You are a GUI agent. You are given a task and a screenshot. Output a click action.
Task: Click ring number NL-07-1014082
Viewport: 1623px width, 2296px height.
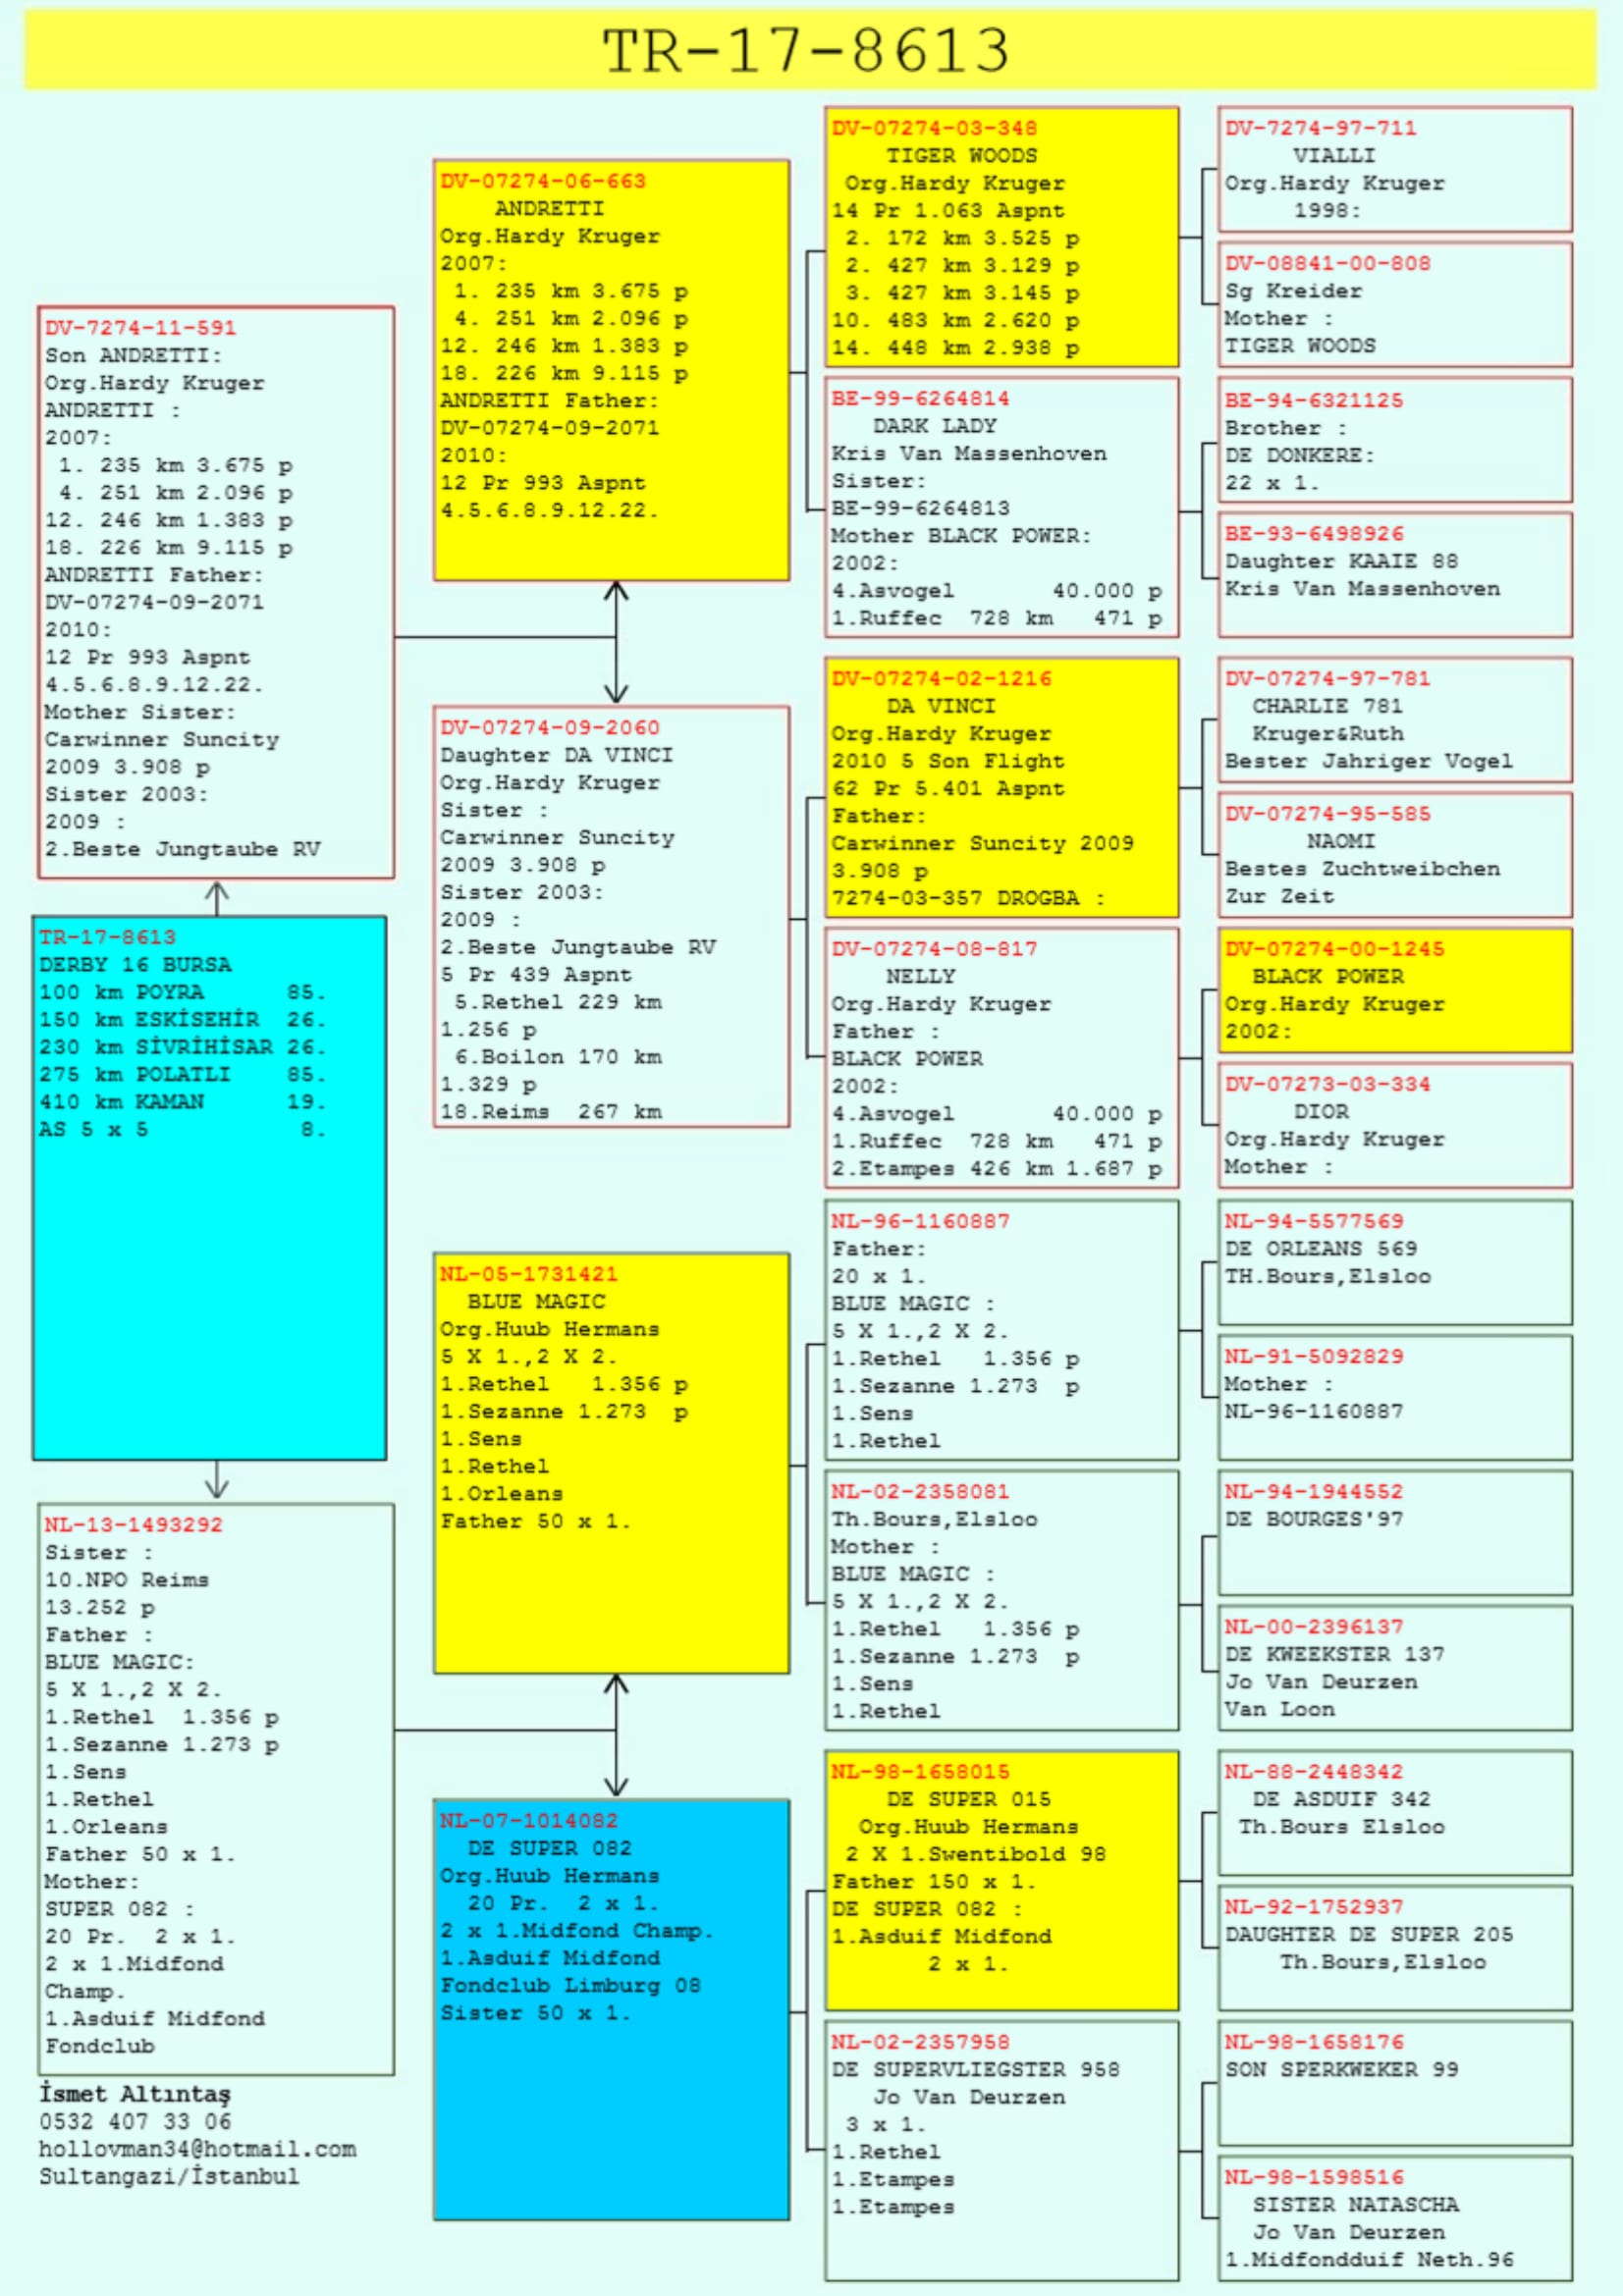coord(529,1821)
